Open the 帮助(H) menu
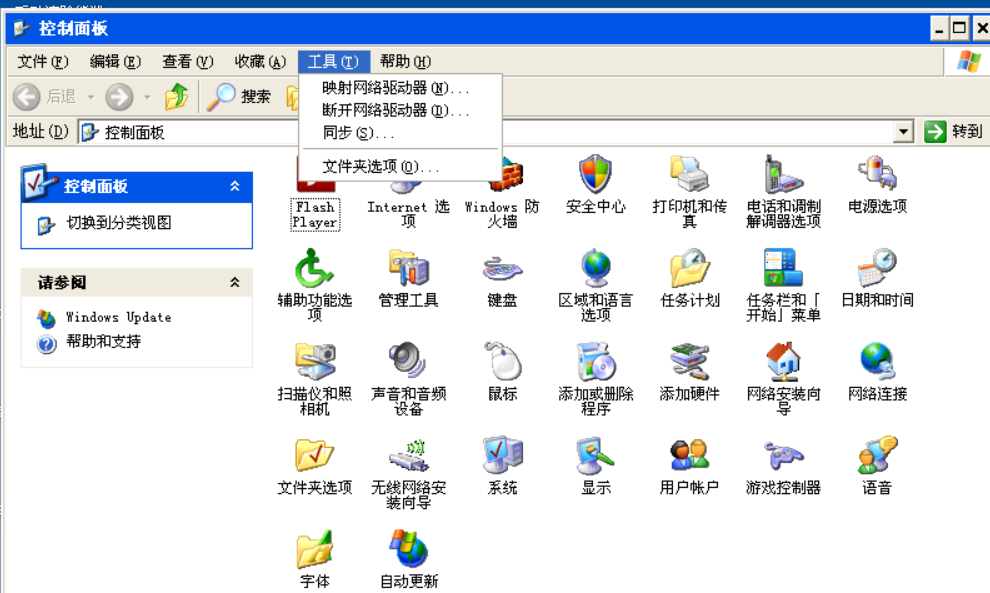The image size is (990, 593). [x=405, y=62]
